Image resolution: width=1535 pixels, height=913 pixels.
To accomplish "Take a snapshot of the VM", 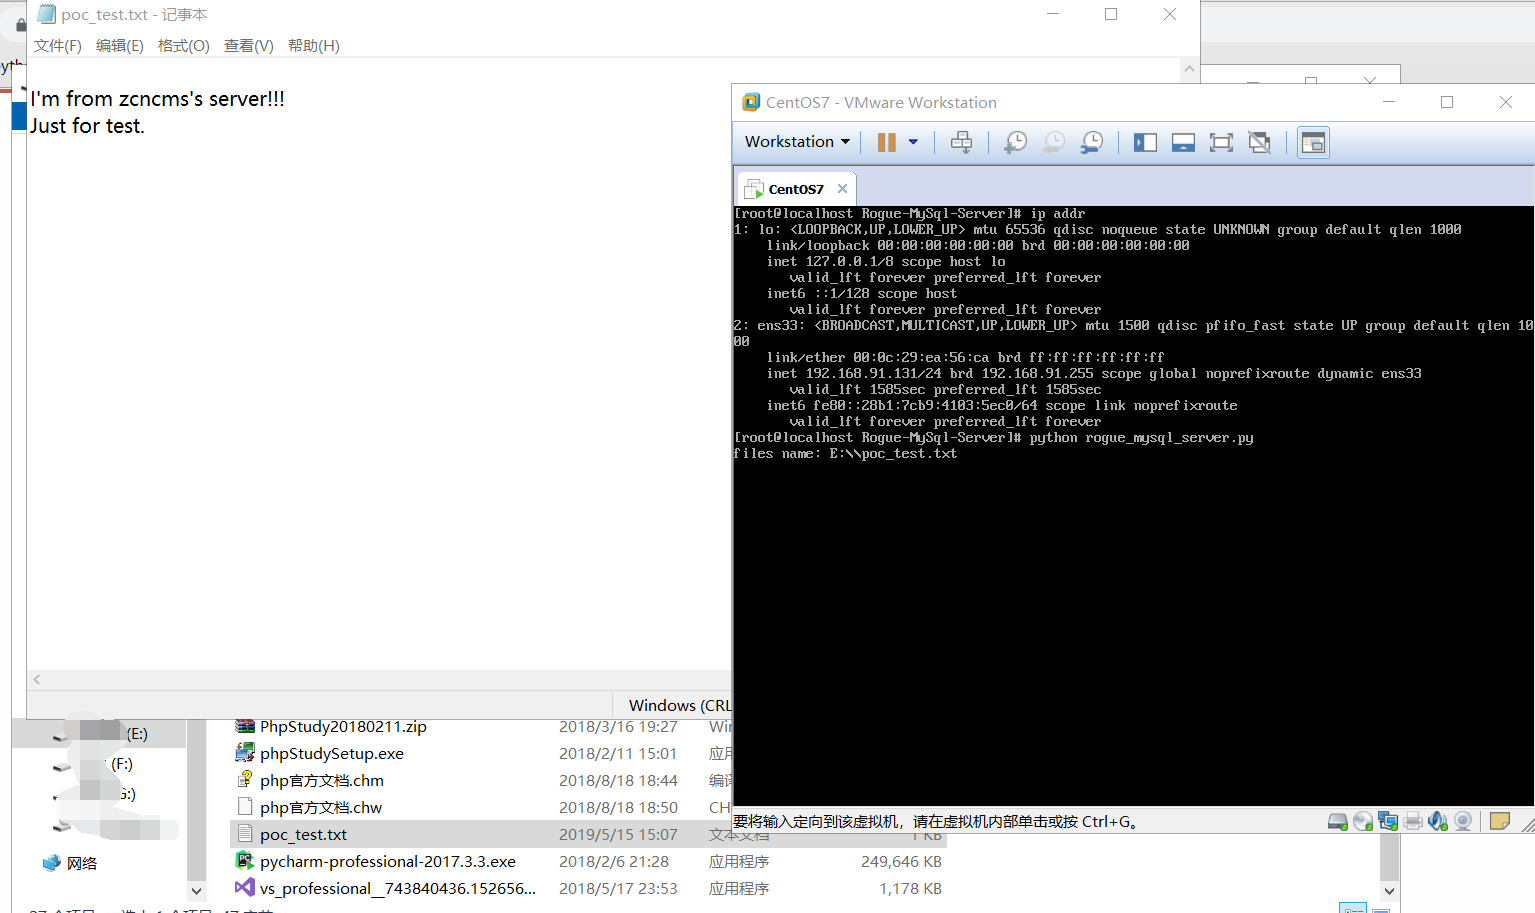I will 1015,142.
